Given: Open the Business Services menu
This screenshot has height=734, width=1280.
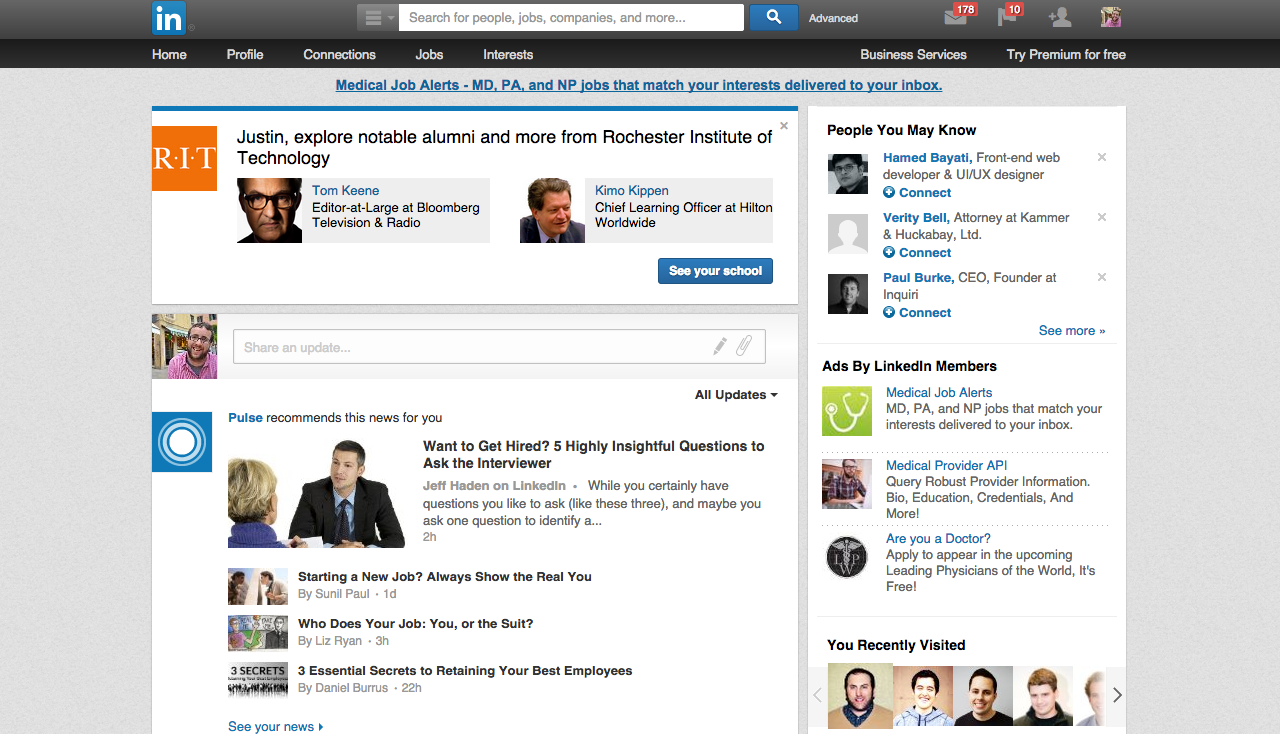Looking at the screenshot, I should coord(913,54).
